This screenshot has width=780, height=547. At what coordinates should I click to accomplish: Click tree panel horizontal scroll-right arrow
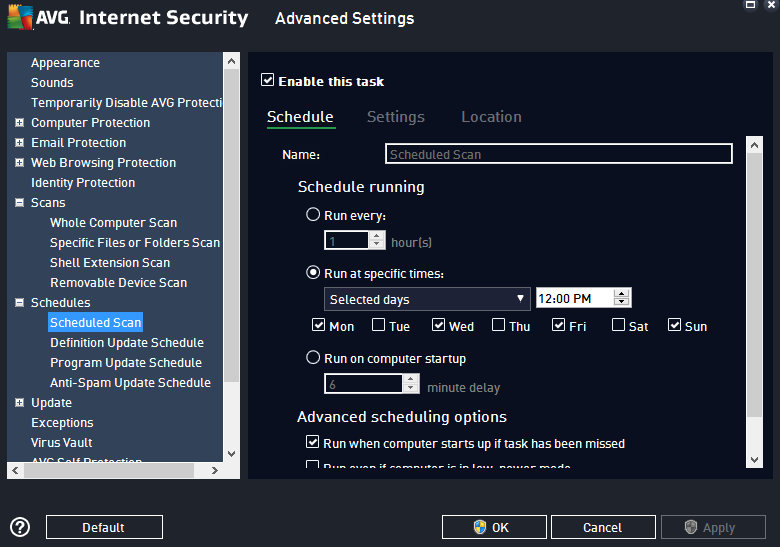click(x=214, y=470)
